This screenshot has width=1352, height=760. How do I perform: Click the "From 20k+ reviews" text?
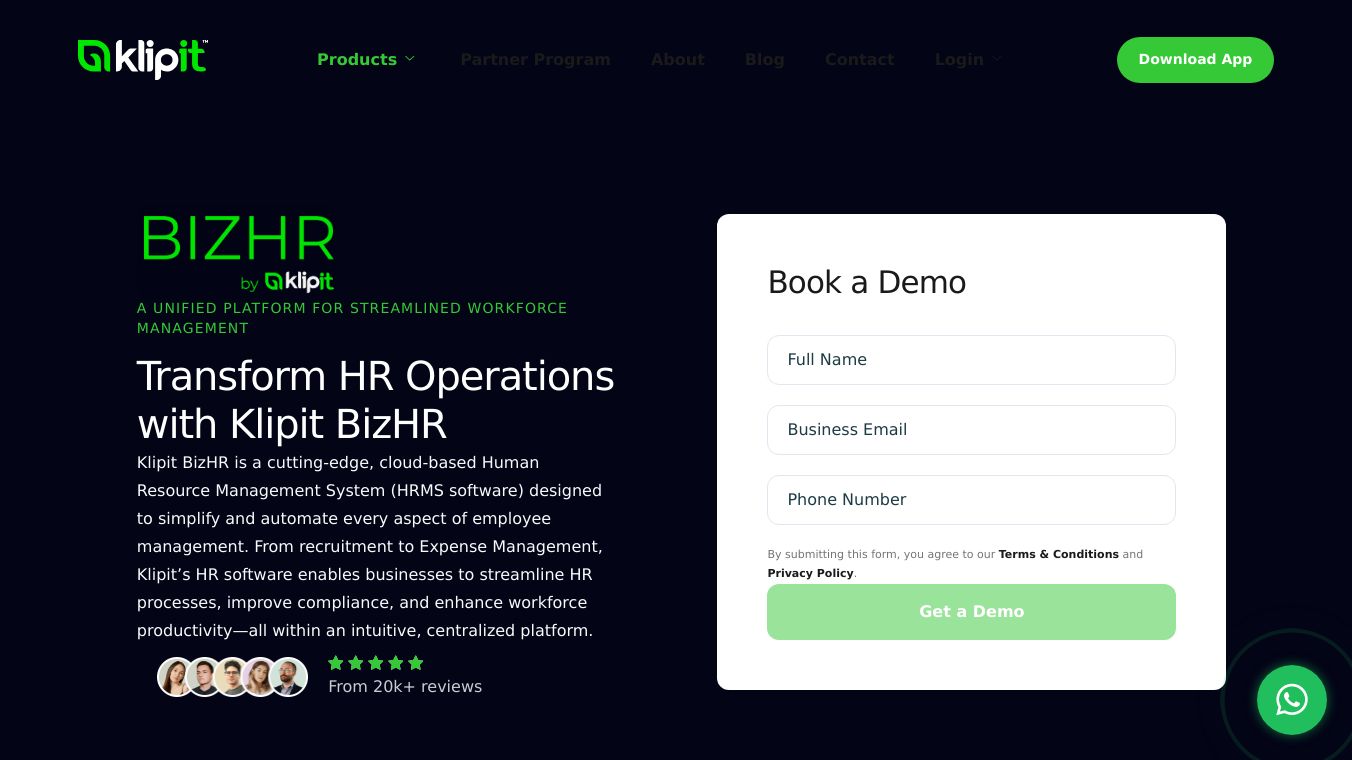405,687
